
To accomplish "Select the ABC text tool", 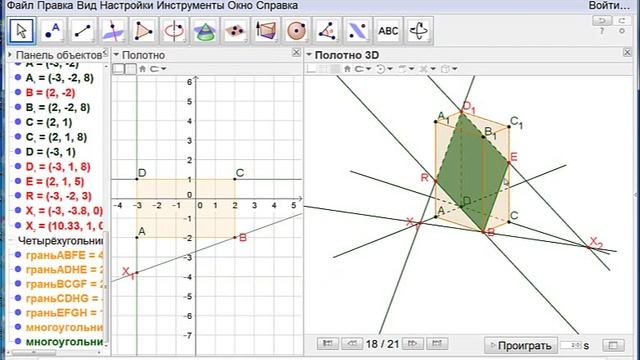I will point(388,31).
